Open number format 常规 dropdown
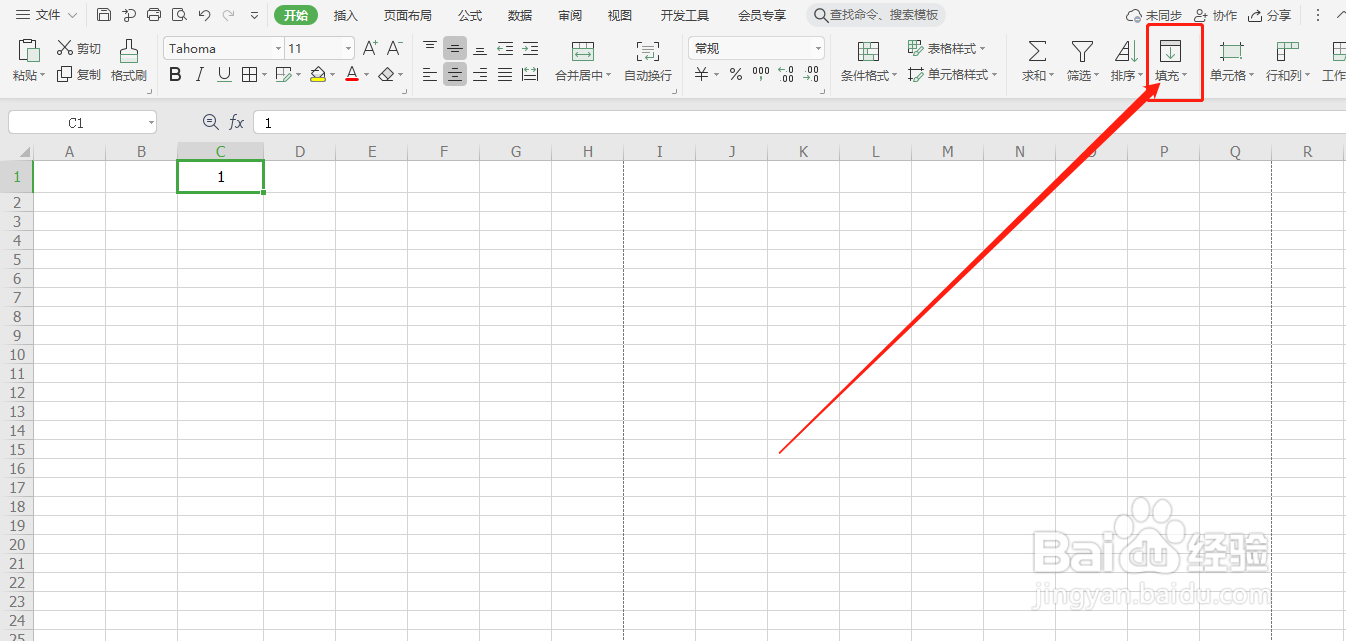The image size is (1346, 641). 818,49
